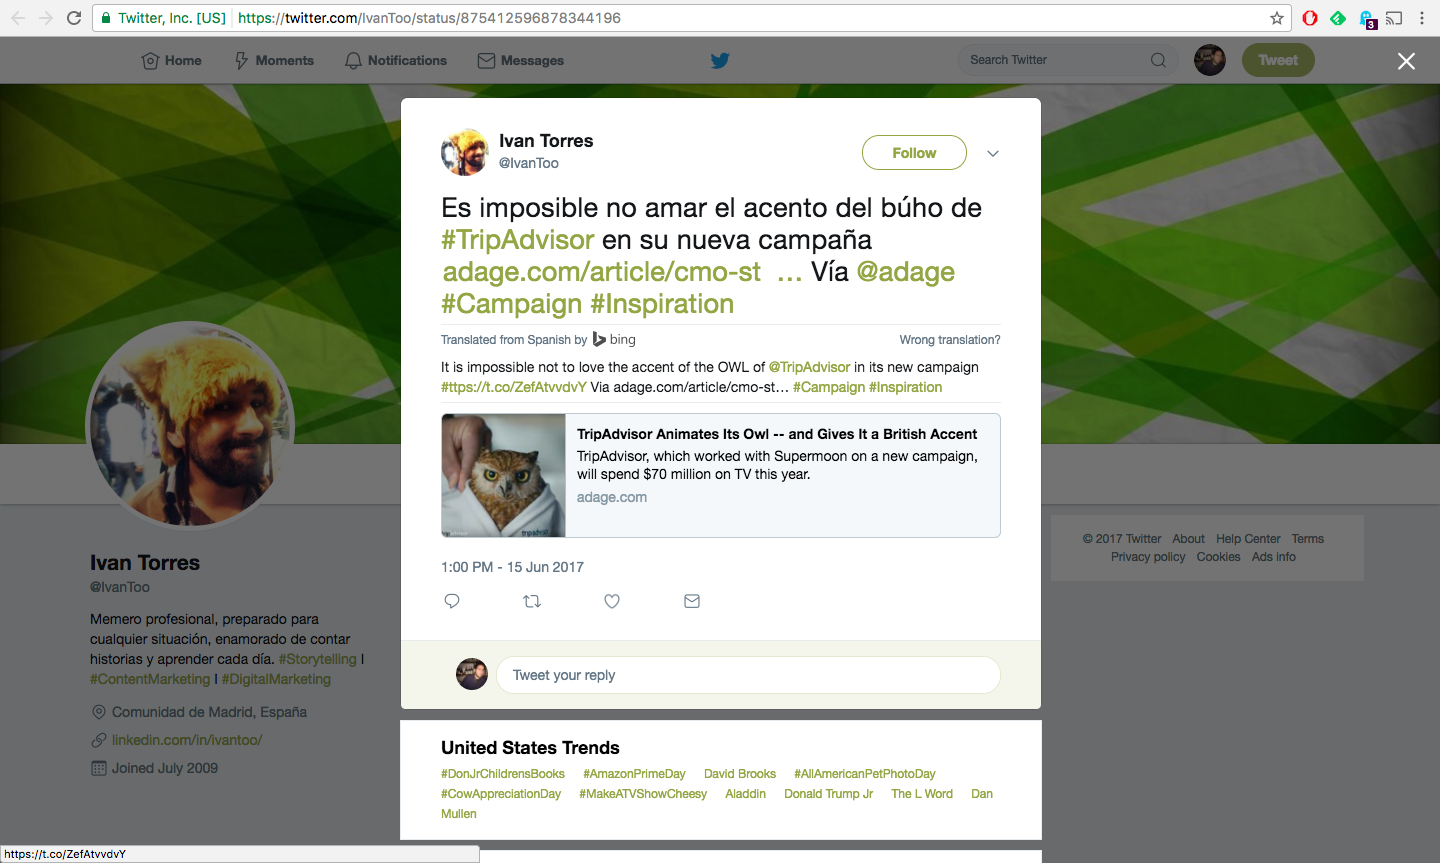Screen dimensions: 1440x863
Task: Open Notifications
Action: 396,60
